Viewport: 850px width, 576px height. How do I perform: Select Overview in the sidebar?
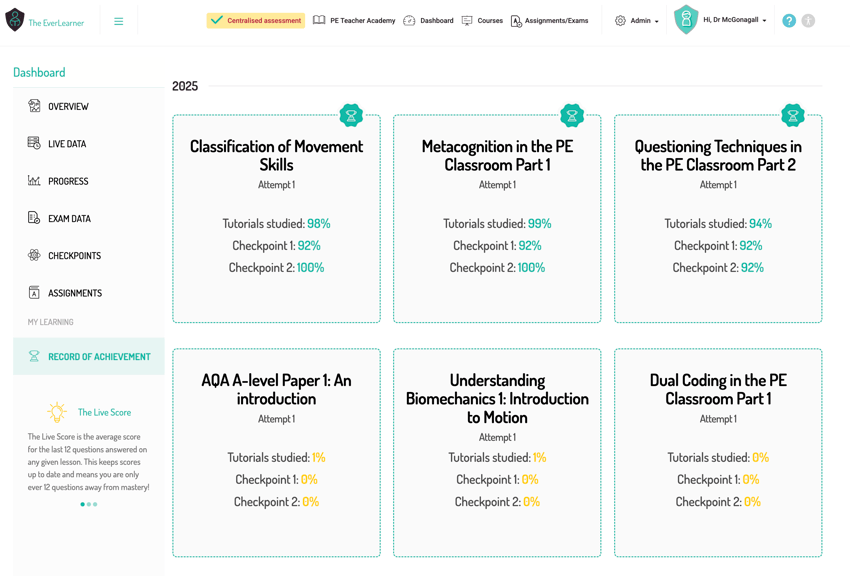click(68, 107)
